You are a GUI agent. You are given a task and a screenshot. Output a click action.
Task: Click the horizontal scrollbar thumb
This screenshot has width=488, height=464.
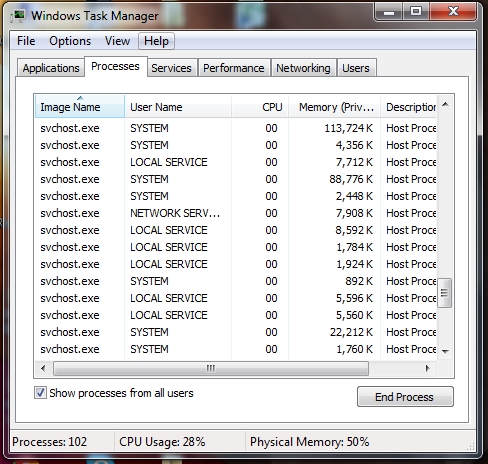click(x=211, y=368)
